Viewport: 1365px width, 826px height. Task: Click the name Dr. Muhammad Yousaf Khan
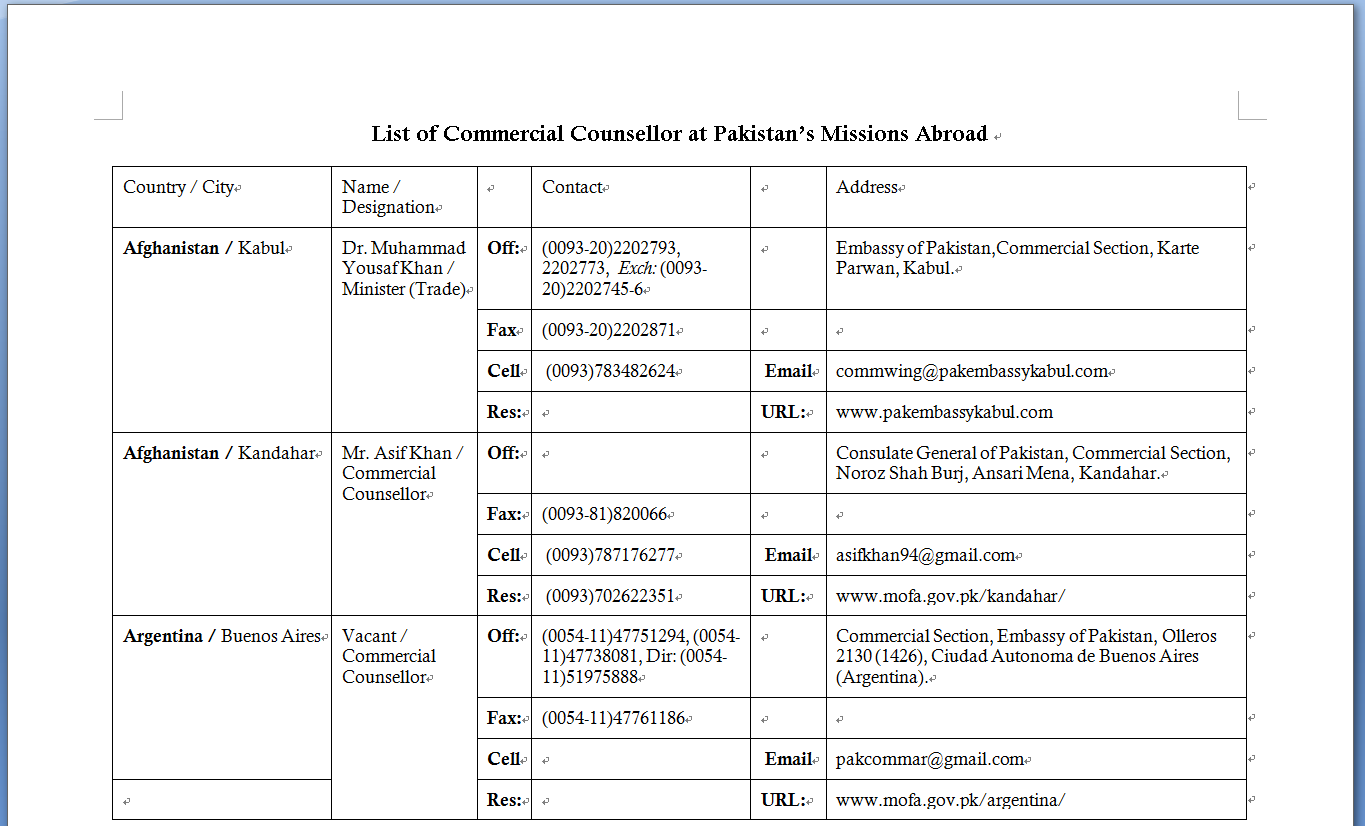403,258
